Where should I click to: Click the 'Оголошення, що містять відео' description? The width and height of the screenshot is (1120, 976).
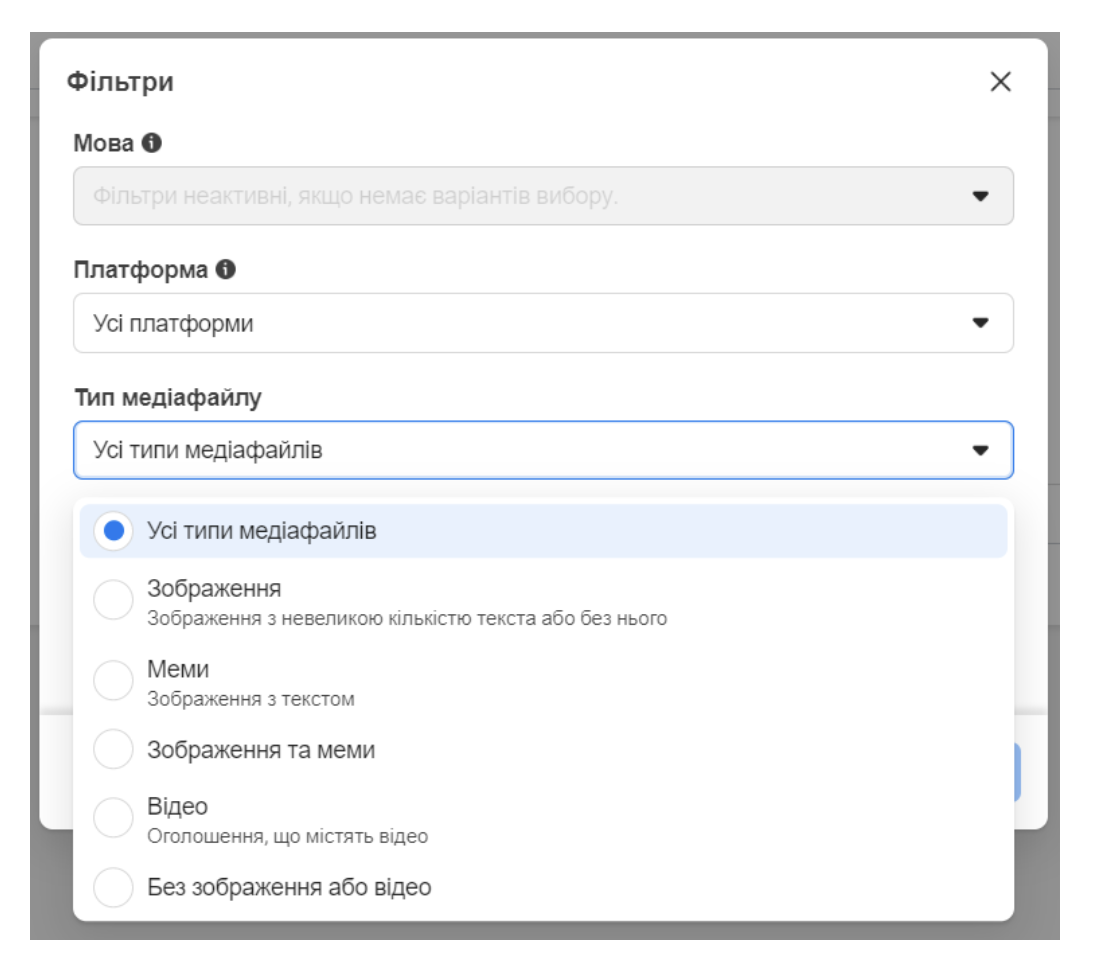pos(288,836)
